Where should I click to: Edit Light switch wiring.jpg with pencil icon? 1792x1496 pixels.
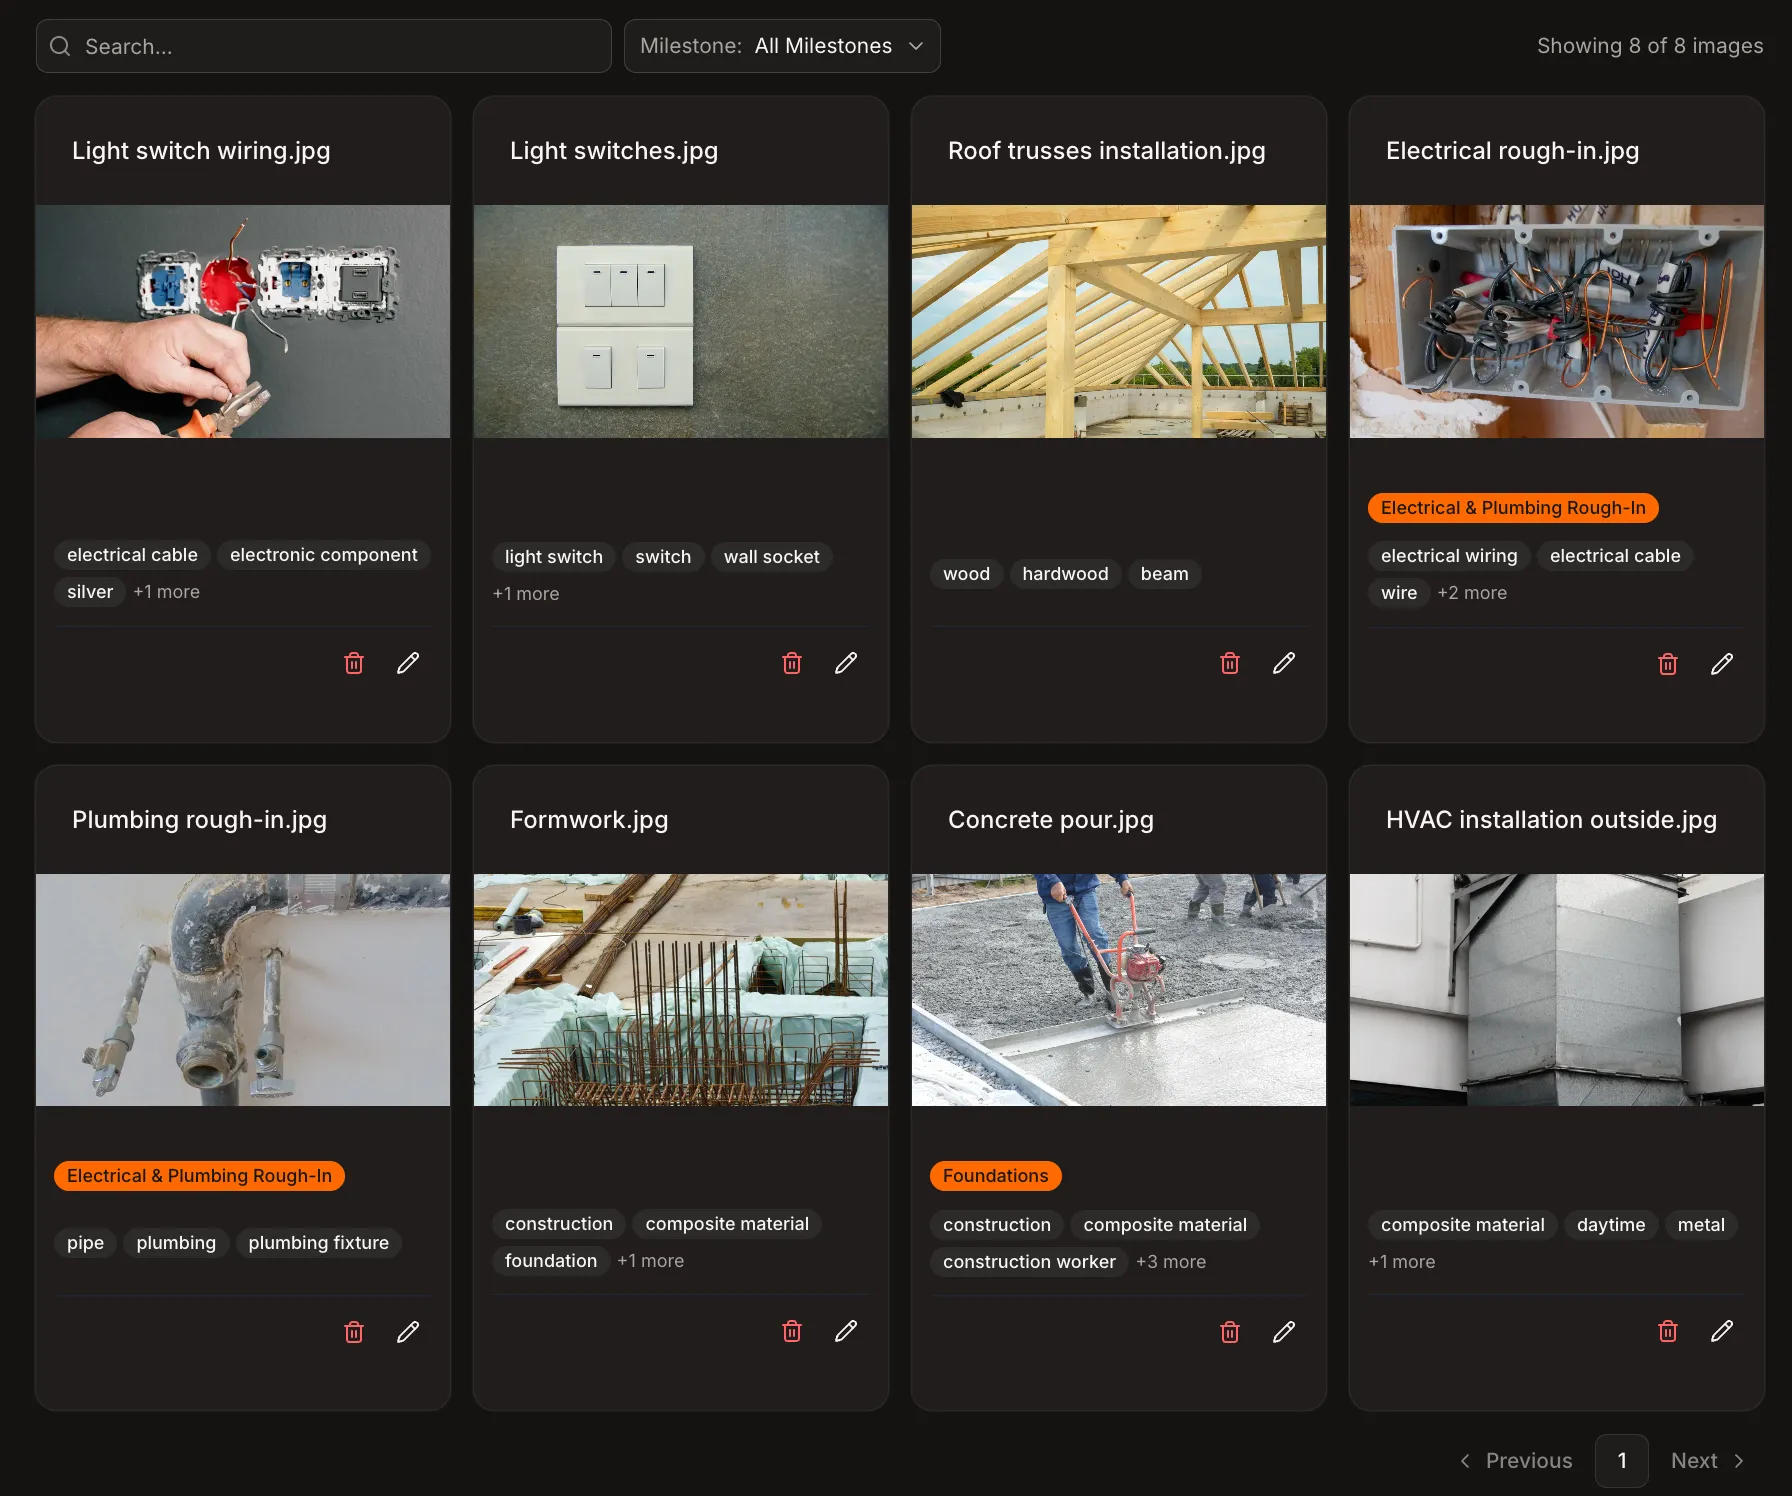click(408, 663)
